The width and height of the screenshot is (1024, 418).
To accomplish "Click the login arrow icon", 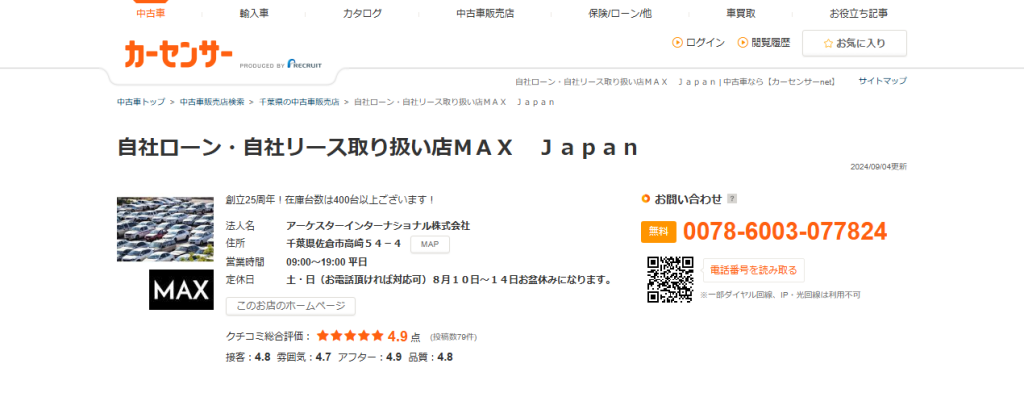I will (677, 43).
